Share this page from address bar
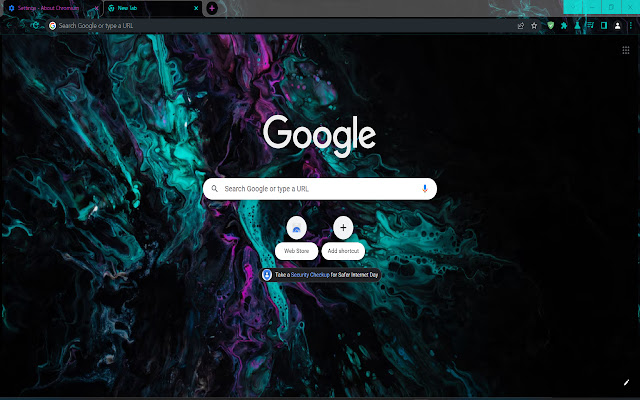Viewport: 640px width, 400px height. point(520,26)
